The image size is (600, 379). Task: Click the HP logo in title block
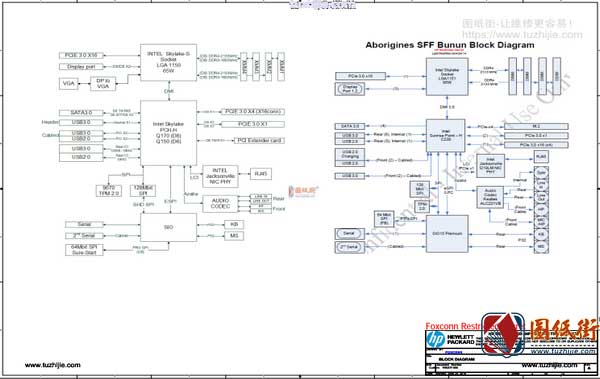tap(436, 339)
